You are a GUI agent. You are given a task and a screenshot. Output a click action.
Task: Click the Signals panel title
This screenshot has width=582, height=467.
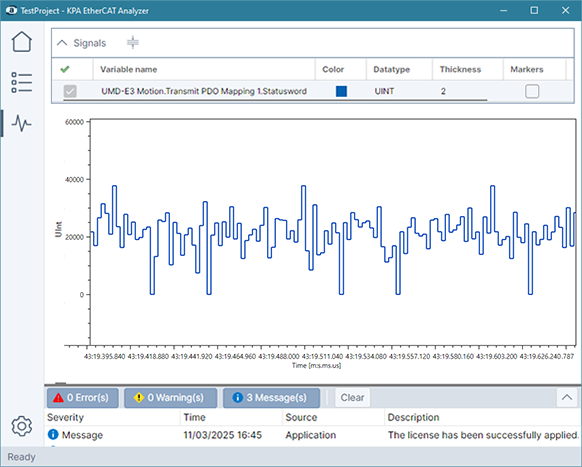click(x=89, y=43)
